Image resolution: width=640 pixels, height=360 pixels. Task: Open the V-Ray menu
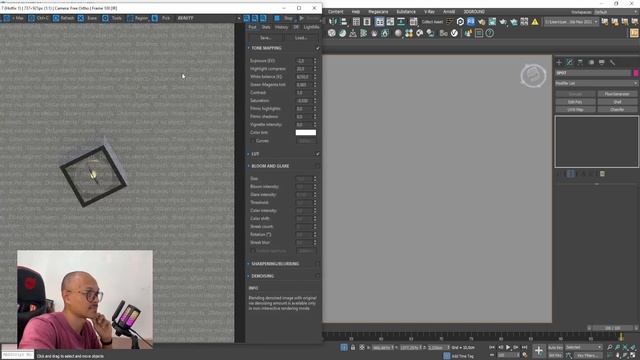429,12
